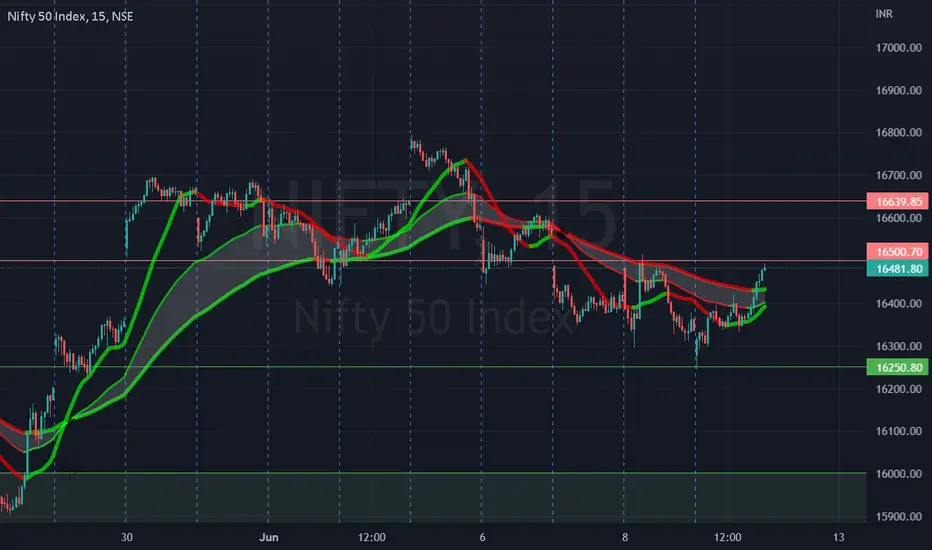
Task: Click the INR currency label
Action: [884, 14]
